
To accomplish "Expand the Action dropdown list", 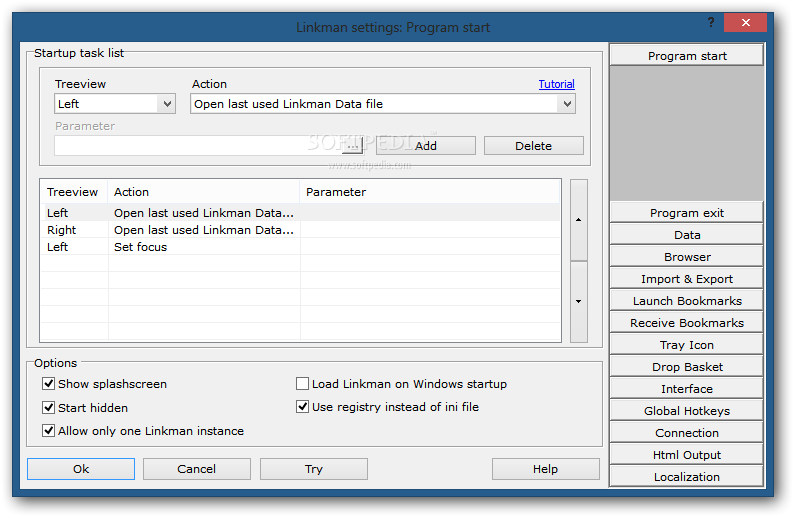I will (383, 104).
